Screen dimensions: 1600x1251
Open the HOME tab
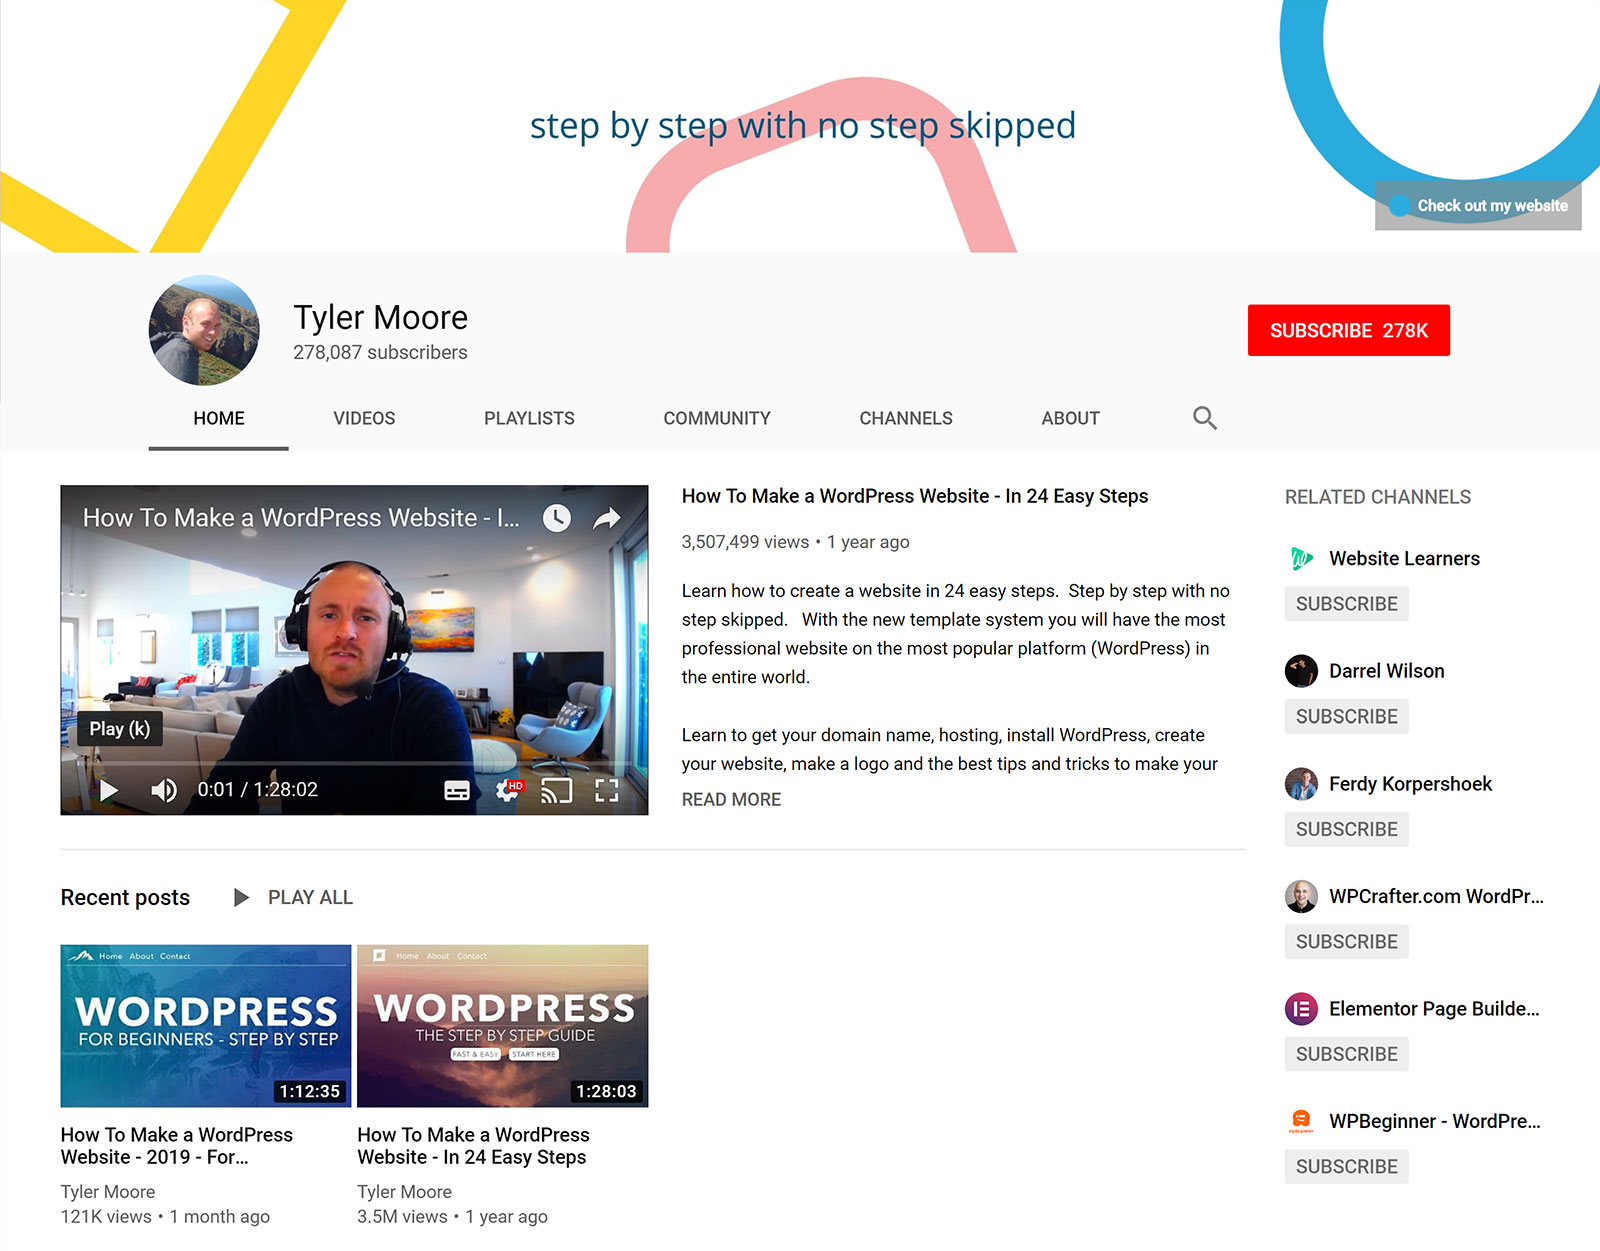[x=219, y=418]
